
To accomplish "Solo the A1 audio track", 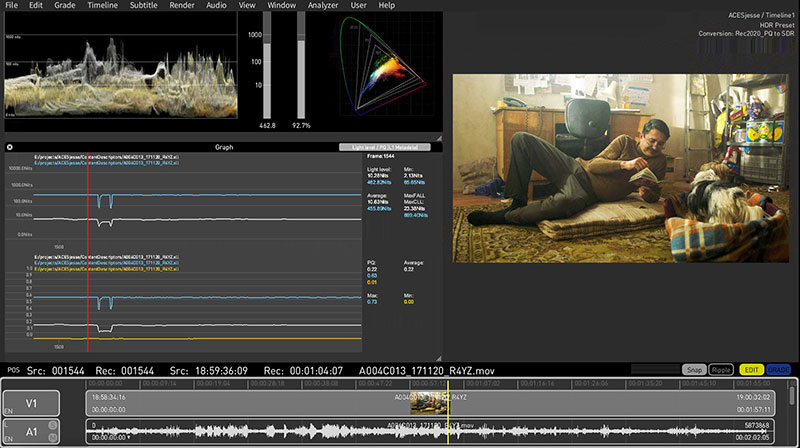I will 53,425.
